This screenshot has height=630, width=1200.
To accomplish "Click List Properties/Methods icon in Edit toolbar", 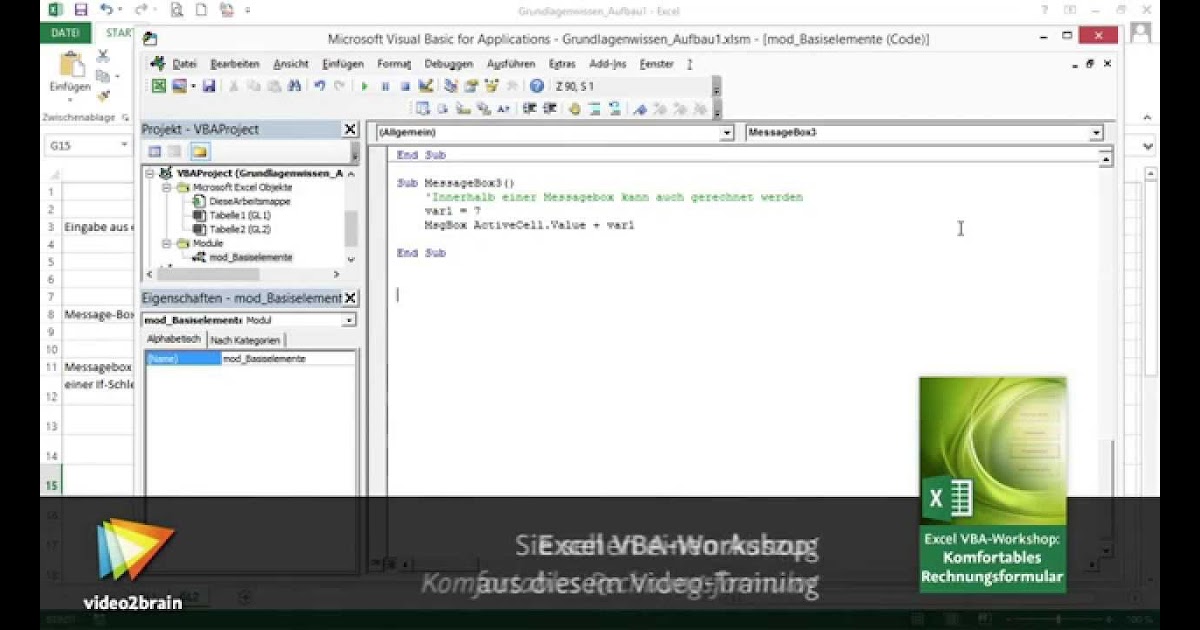I will (x=422, y=108).
